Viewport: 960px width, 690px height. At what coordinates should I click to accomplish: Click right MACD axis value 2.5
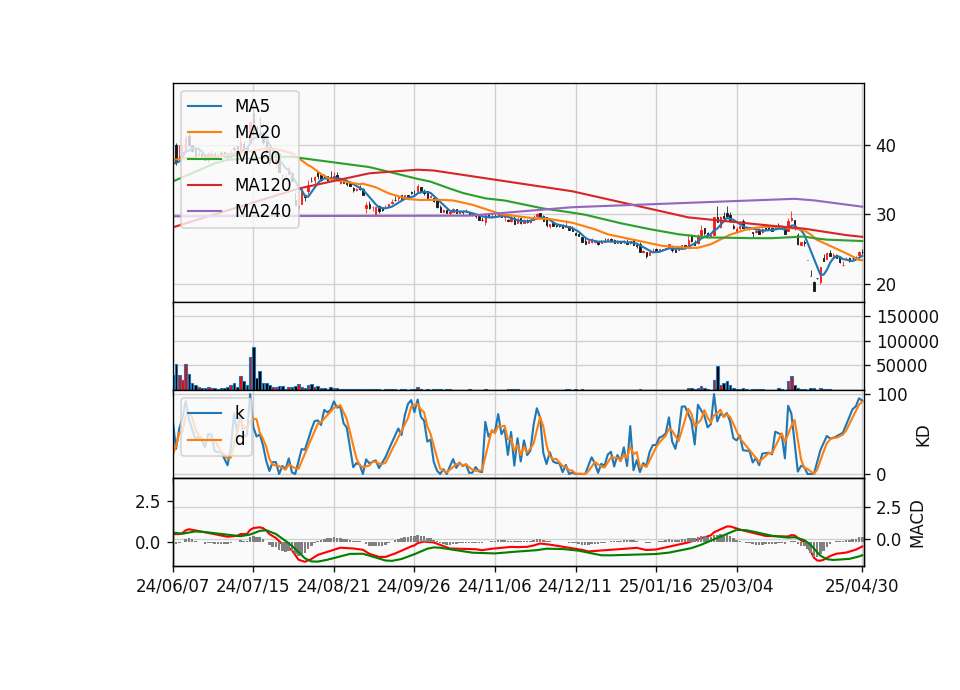pyautogui.click(x=889, y=508)
